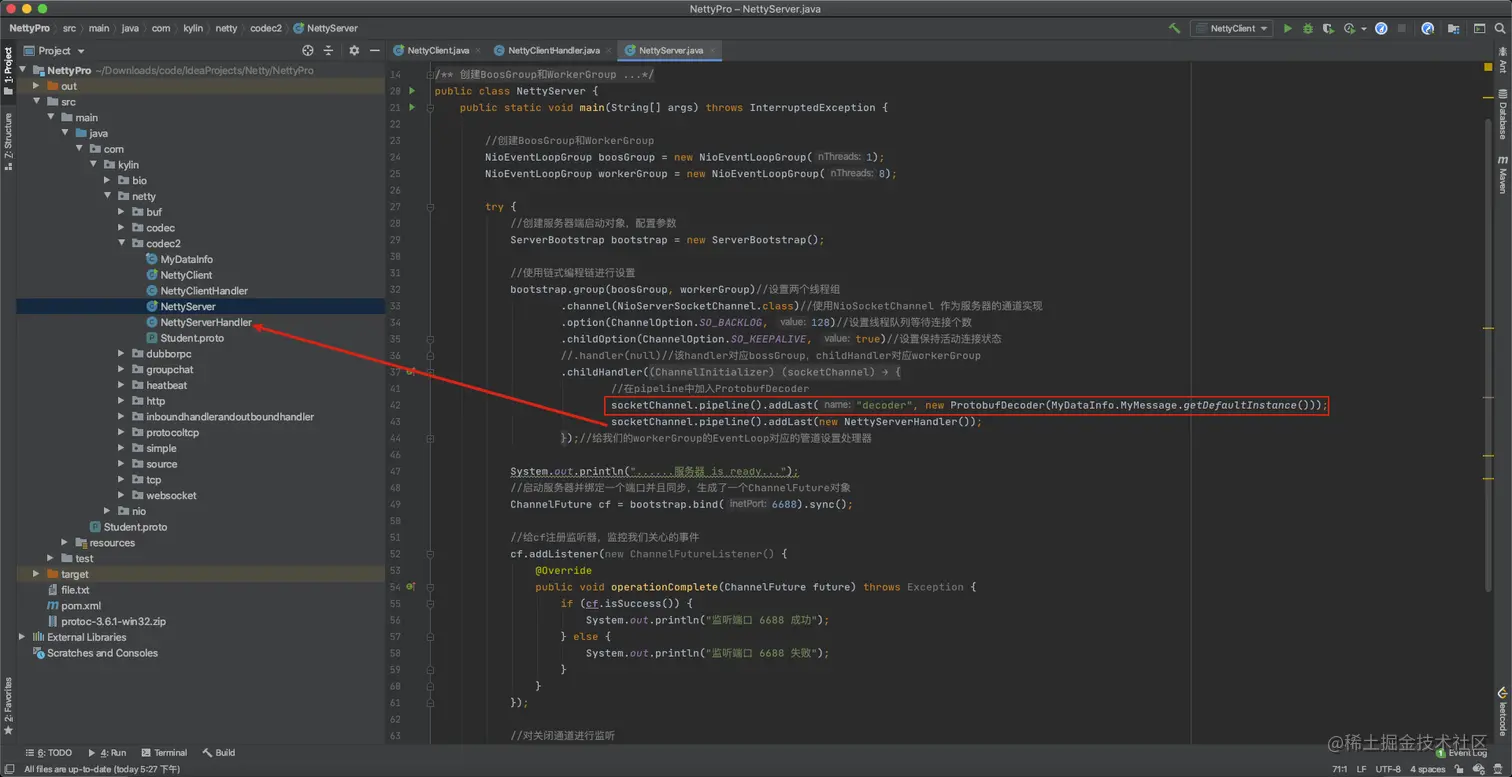Click Collapse All icon in Project panel
Viewport: 1512px width, 777px height.
coord(328,50)
